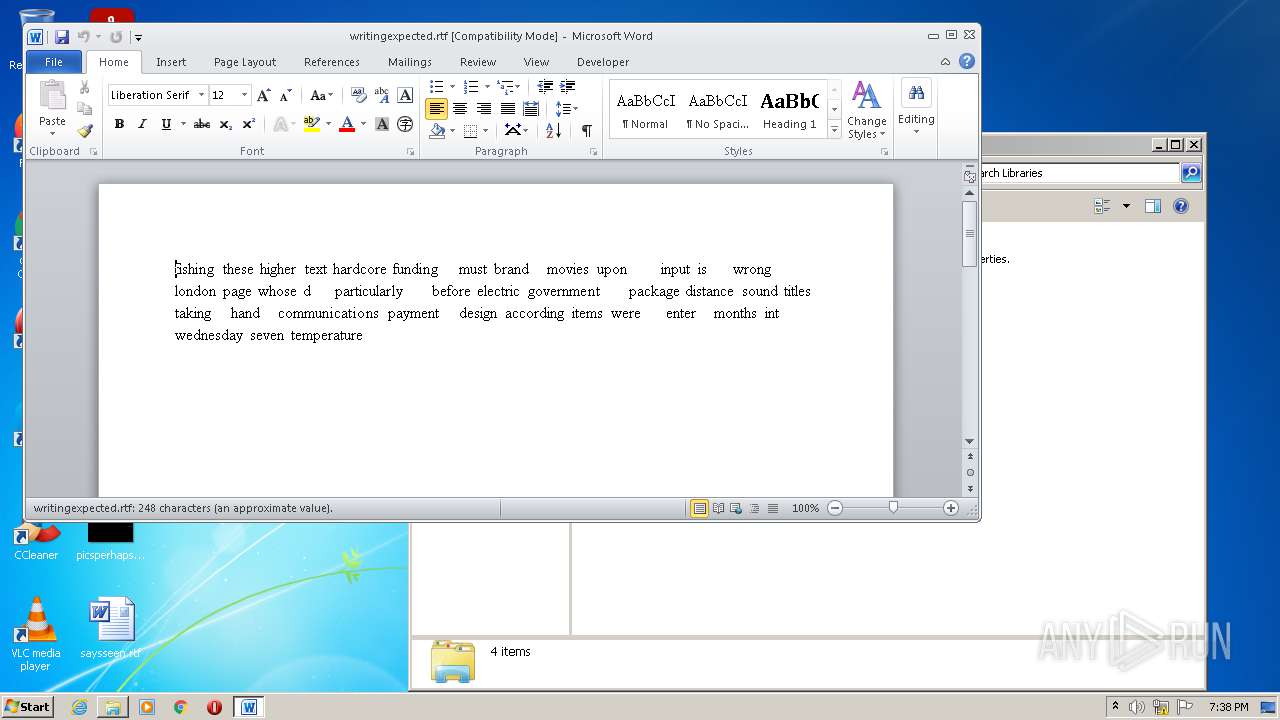
Task: Select the Format Painter brush
Action: (85, 130)
